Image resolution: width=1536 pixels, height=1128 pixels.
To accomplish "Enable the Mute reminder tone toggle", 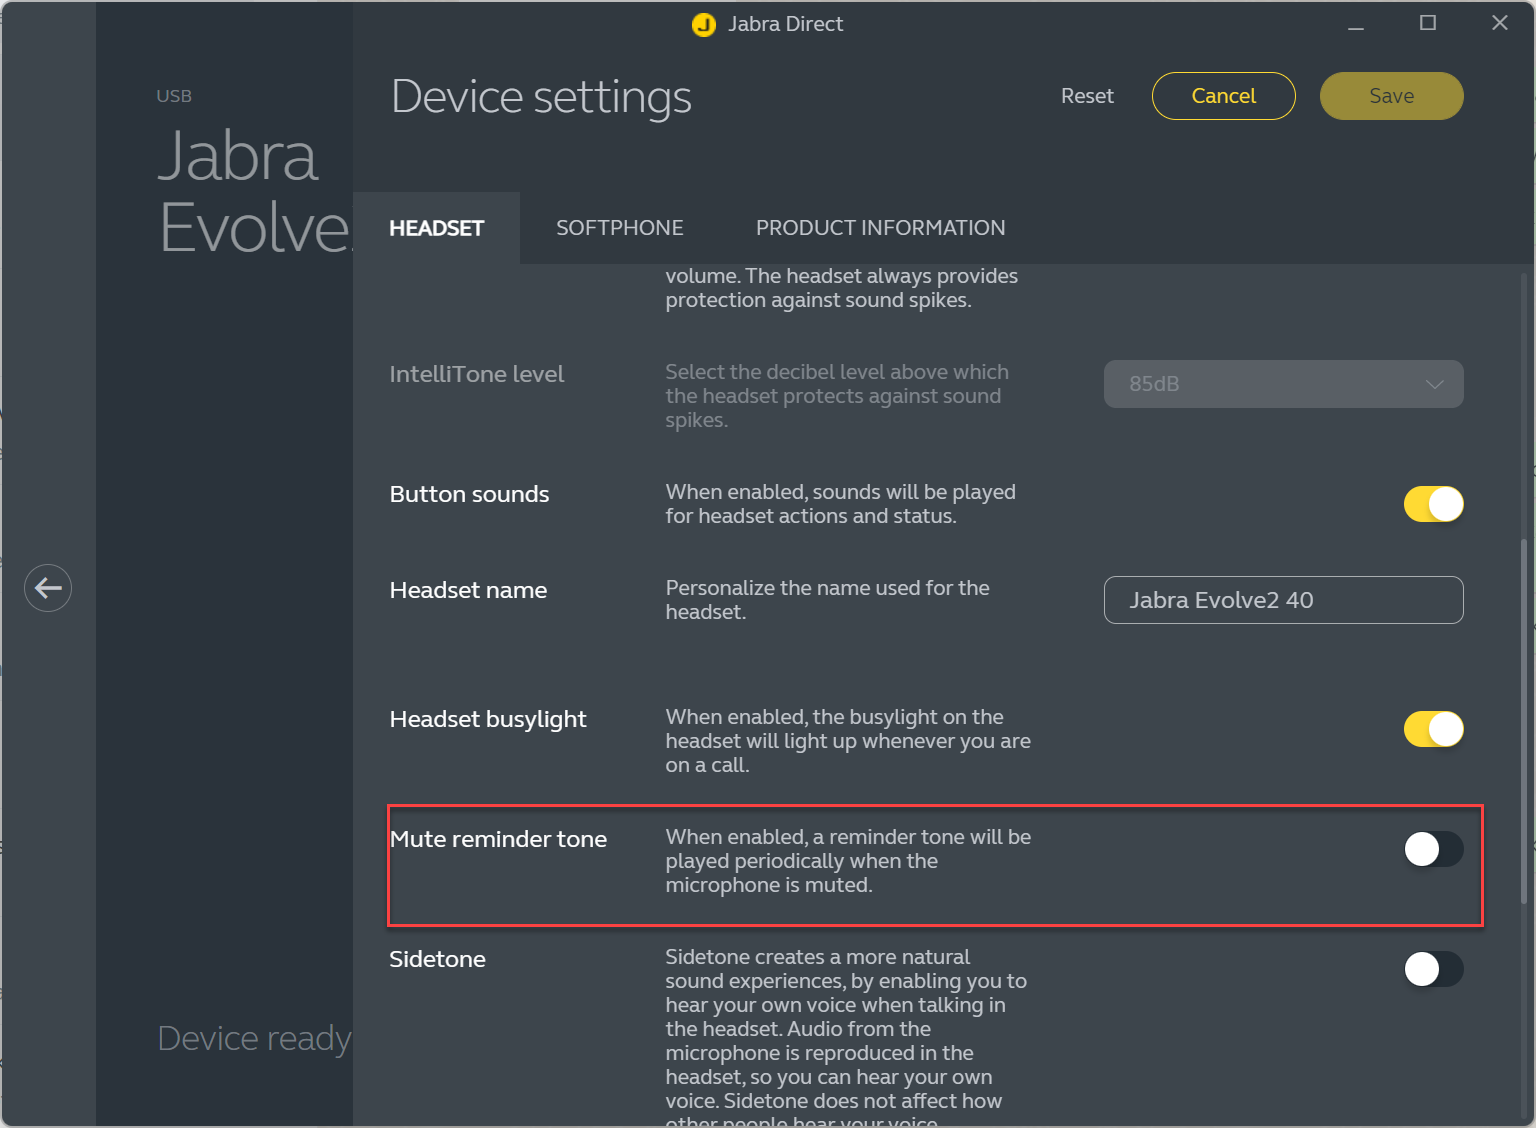I will 1433,849.
